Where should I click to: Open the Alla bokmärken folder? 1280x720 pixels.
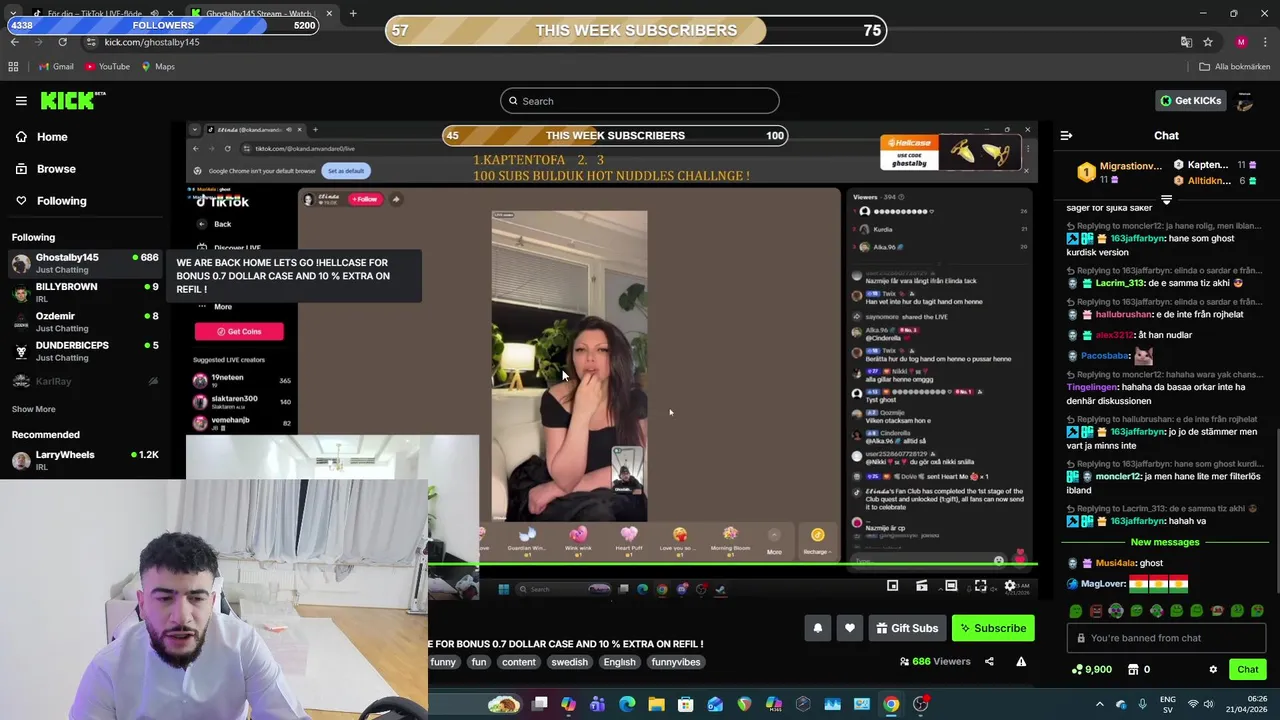pos(1235,67)
